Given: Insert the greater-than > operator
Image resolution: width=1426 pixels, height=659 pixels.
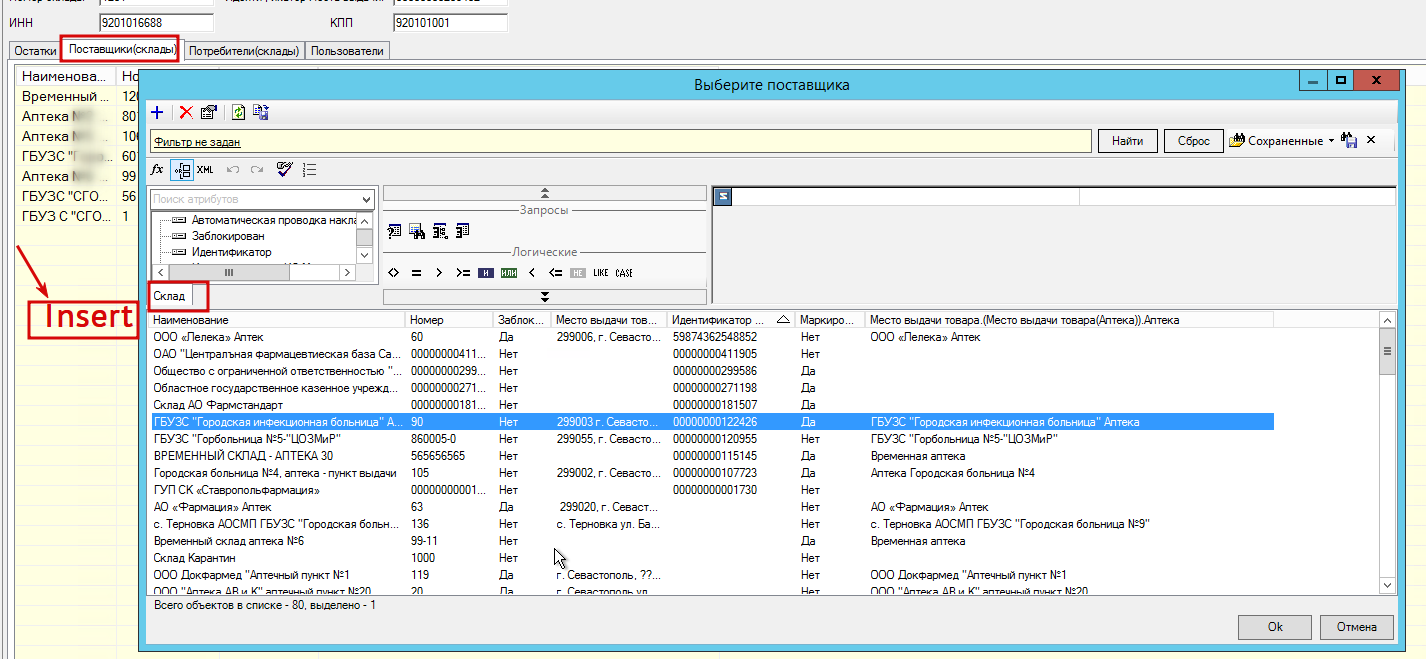Looking at the screenshot, I should point(439,273).
